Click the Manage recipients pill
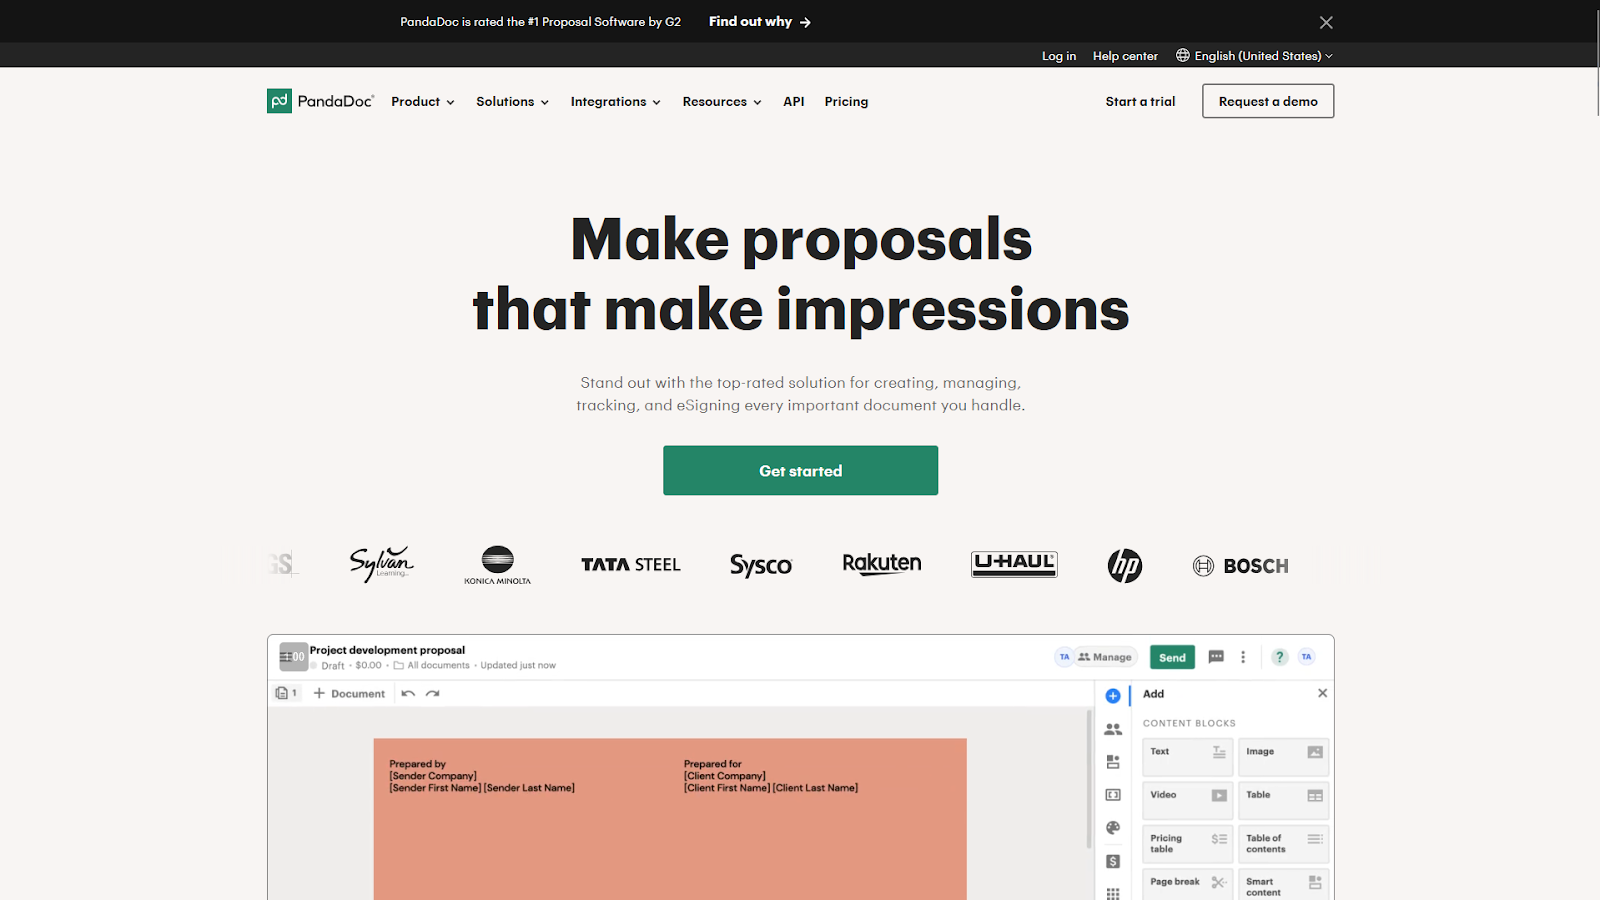Image resolution: width=1600 pixels, height=900 pixels. (1105, 657)
